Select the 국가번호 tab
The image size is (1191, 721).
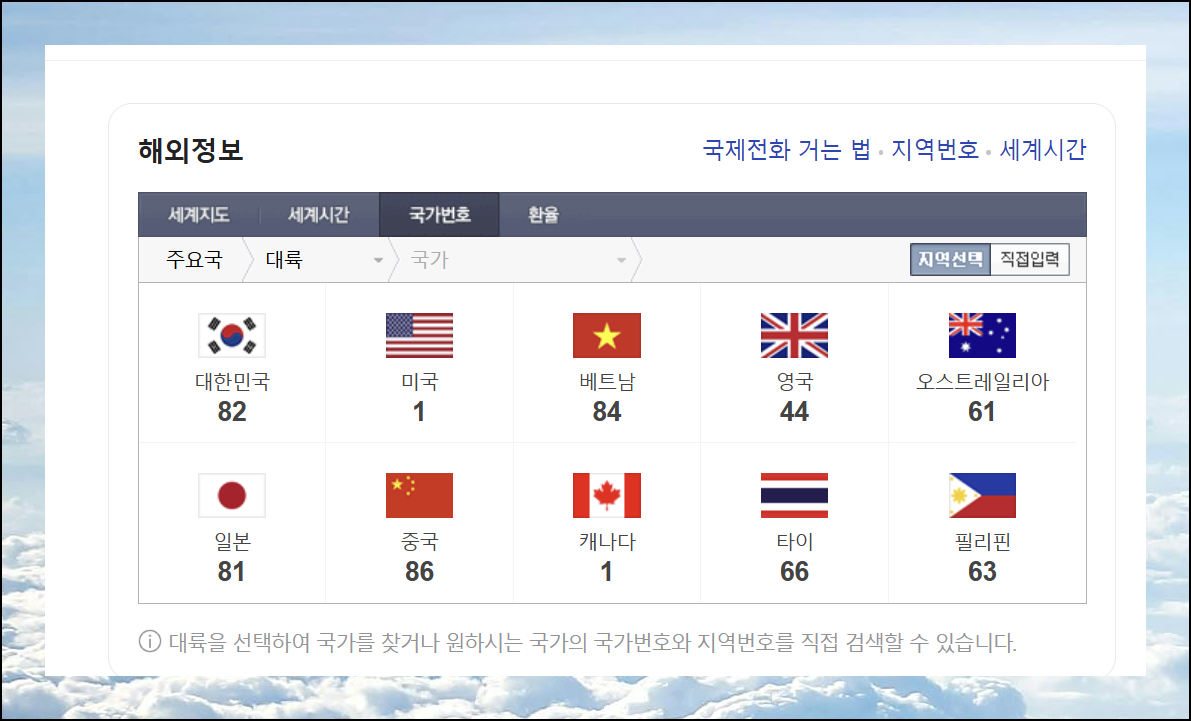click(439, 215)
